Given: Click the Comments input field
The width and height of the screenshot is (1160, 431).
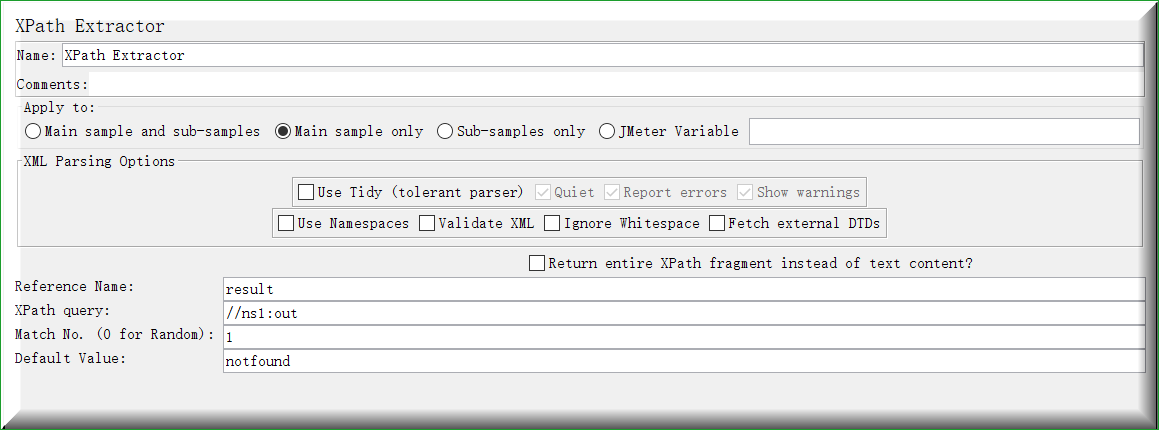Looking at the screenshot, I should [x=616, y=84].
